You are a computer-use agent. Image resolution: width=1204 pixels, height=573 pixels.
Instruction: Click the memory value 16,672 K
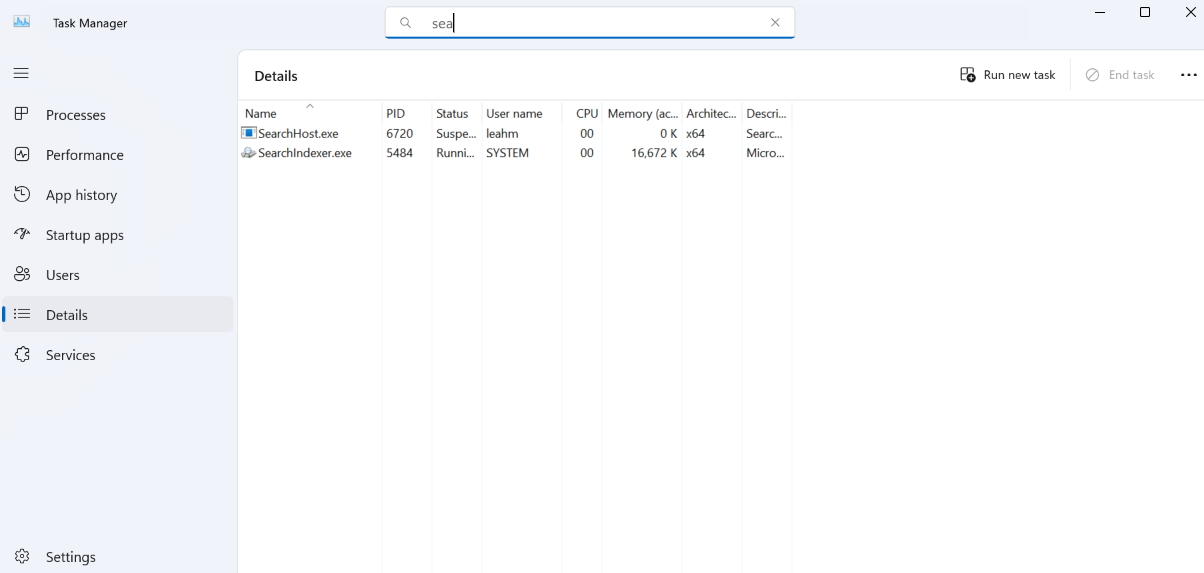654,153
